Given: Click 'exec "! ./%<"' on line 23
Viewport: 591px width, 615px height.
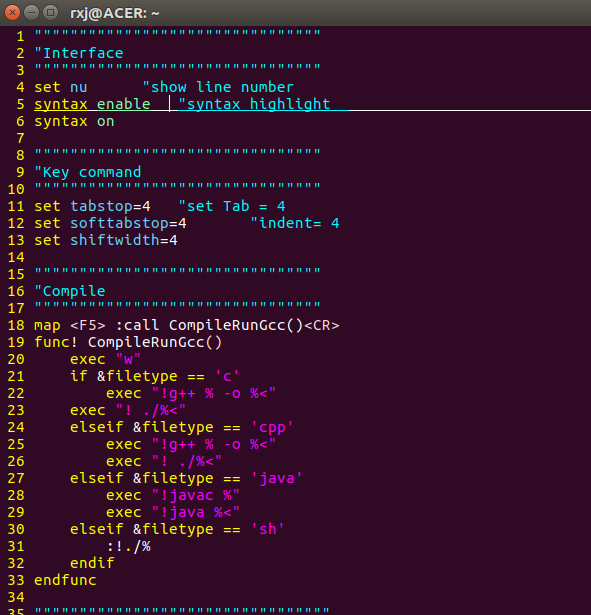Looking at the screenshot, I should click(x=128, y=410).
